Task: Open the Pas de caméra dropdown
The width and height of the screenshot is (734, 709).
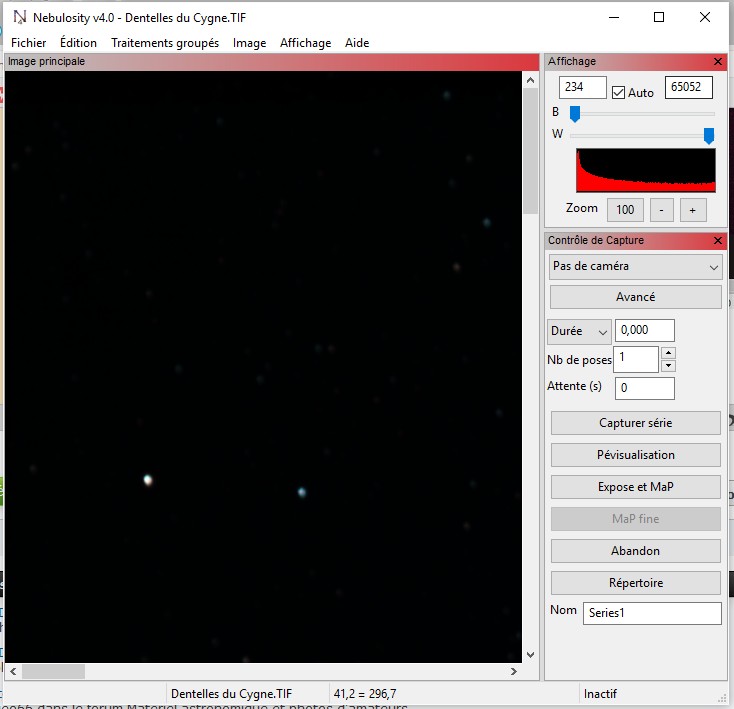Action: (635, 267)
